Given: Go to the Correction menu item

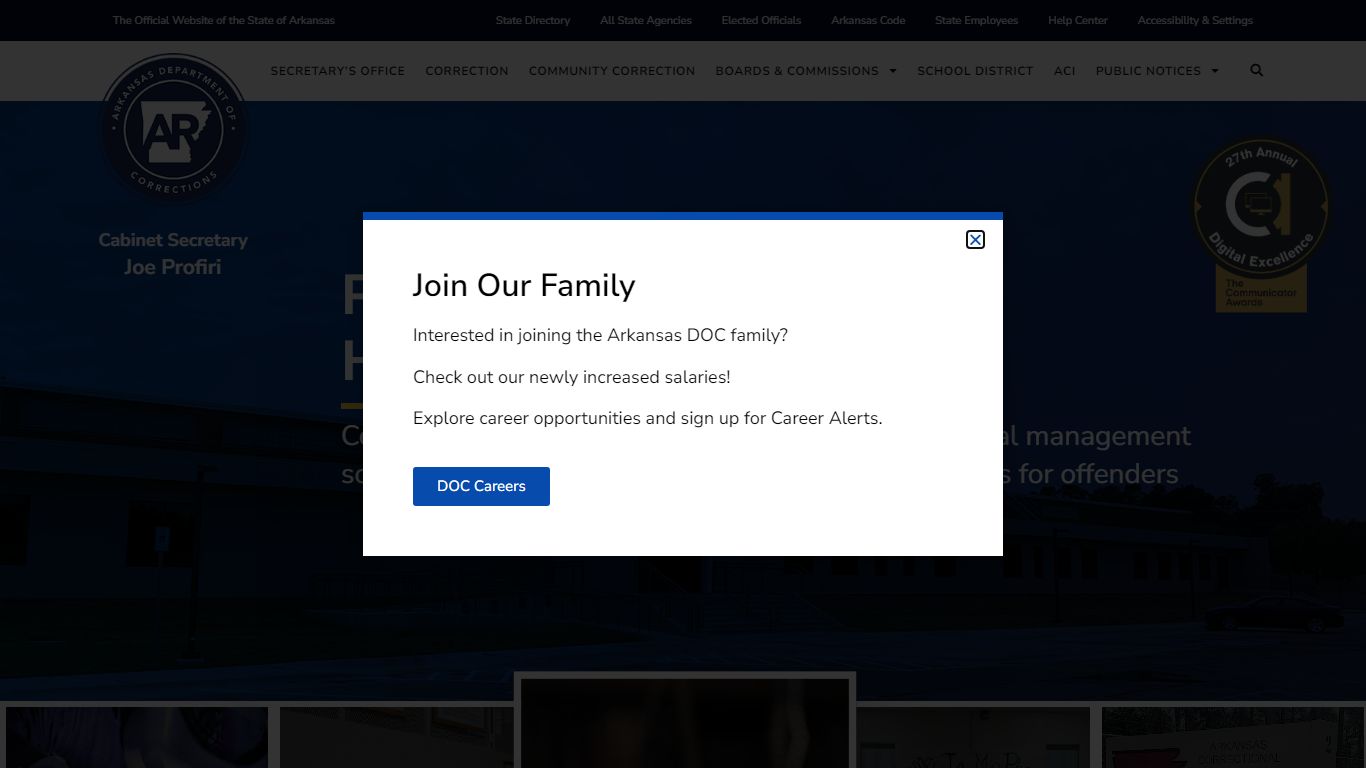Looking at the screenshot, I should [x=467, y=71].
